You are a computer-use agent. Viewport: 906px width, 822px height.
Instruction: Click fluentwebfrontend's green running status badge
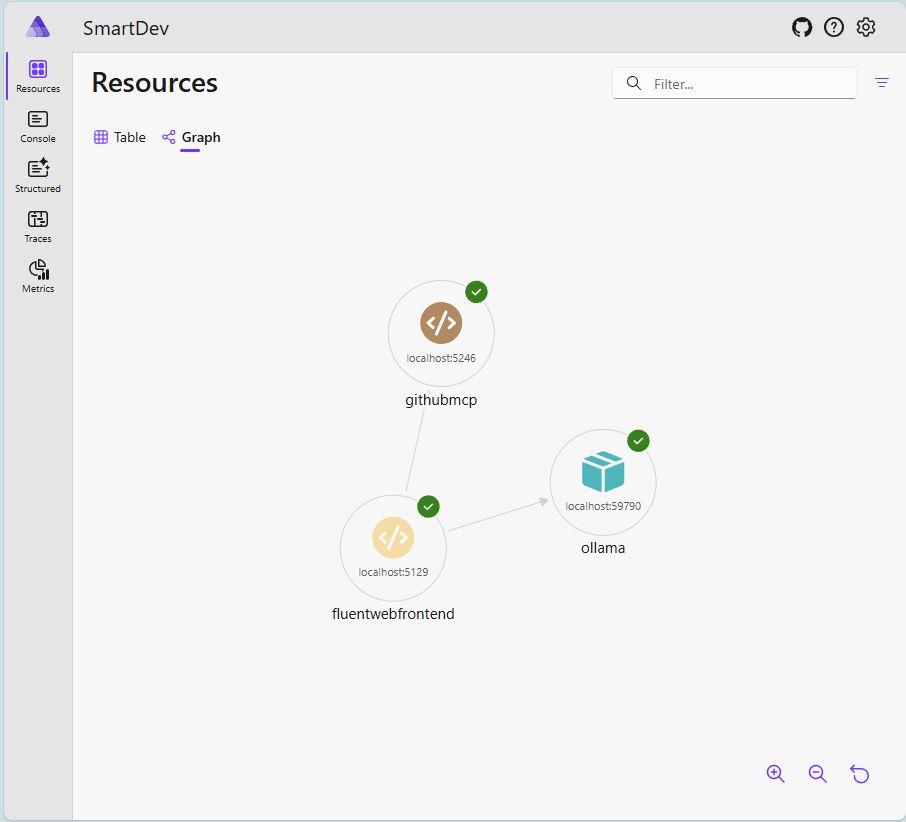pos(428,507)
